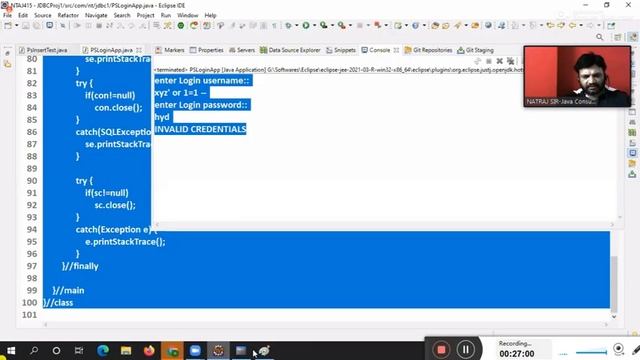
Task: Open the Window menu
Action: 187,15
